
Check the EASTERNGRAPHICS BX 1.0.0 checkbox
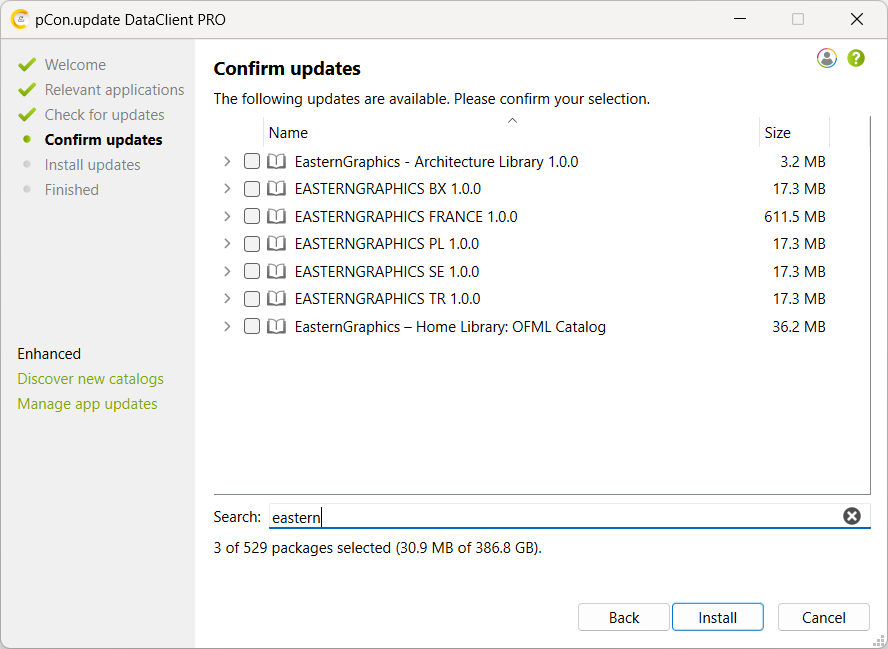tap(252, 189)
